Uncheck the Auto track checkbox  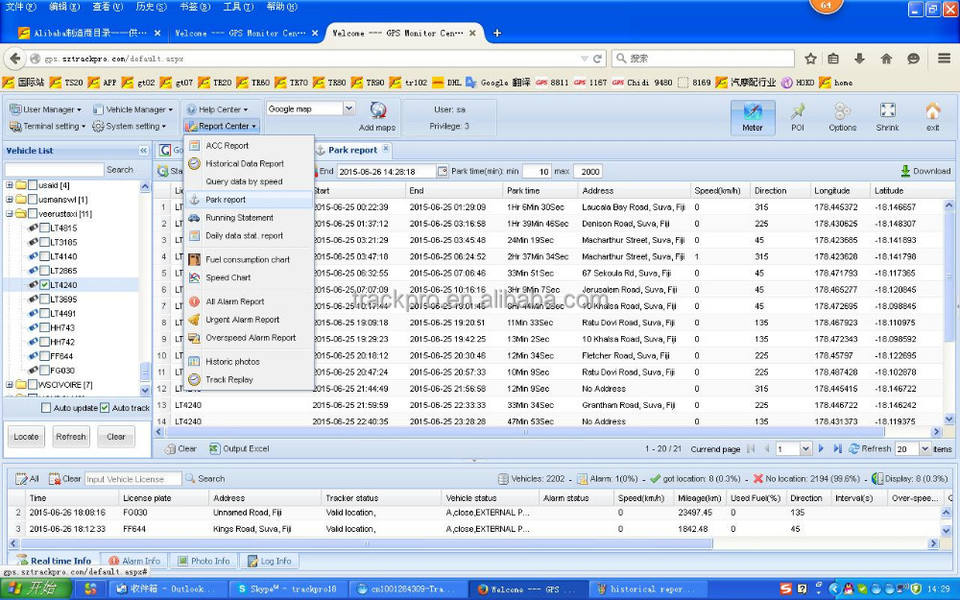pyautogui.click(x=104, y=408)
